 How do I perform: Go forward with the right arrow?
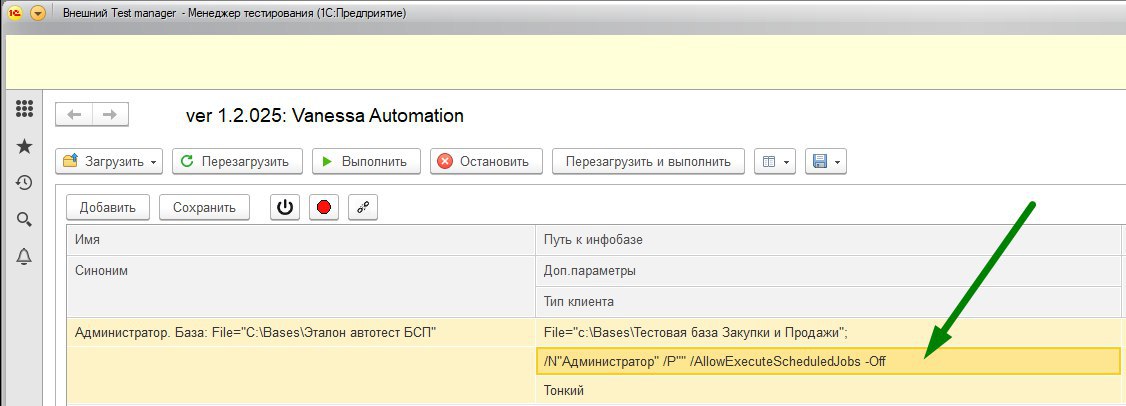[x=110, y=114]
